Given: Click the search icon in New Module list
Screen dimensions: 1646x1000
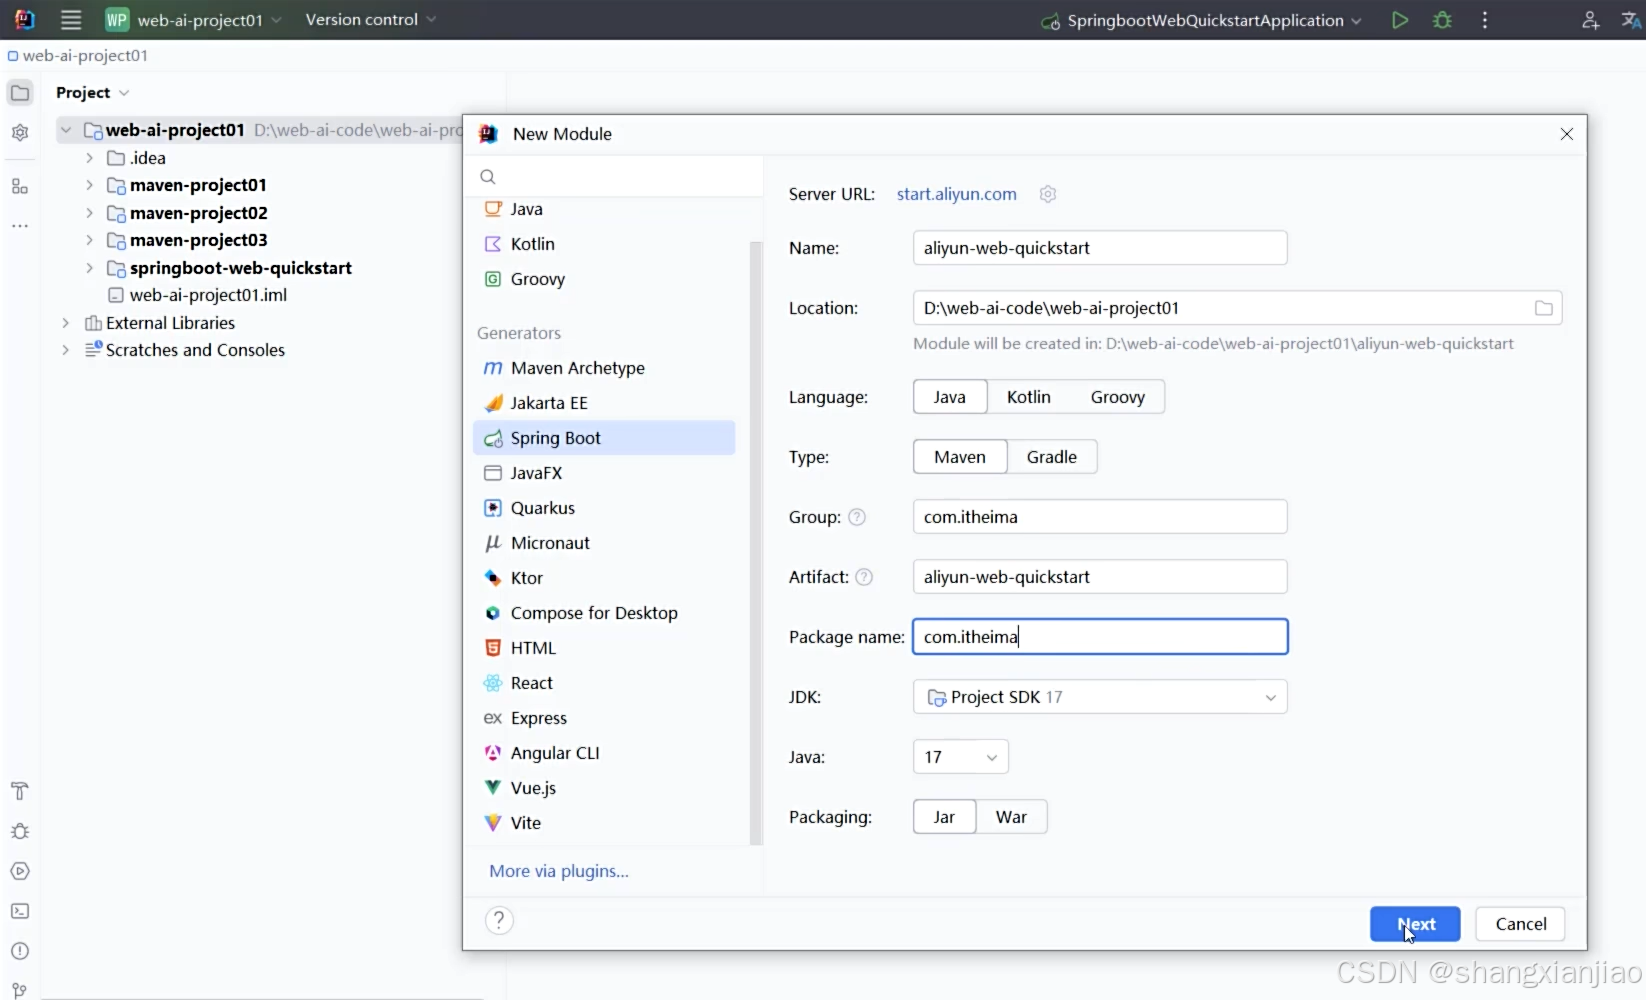Looking at the screenshot, I should (488, 177).
